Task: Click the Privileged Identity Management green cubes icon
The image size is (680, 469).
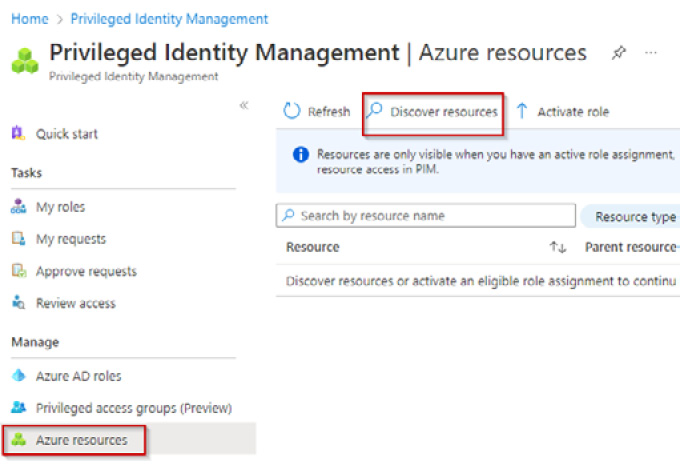Action: 25,61
